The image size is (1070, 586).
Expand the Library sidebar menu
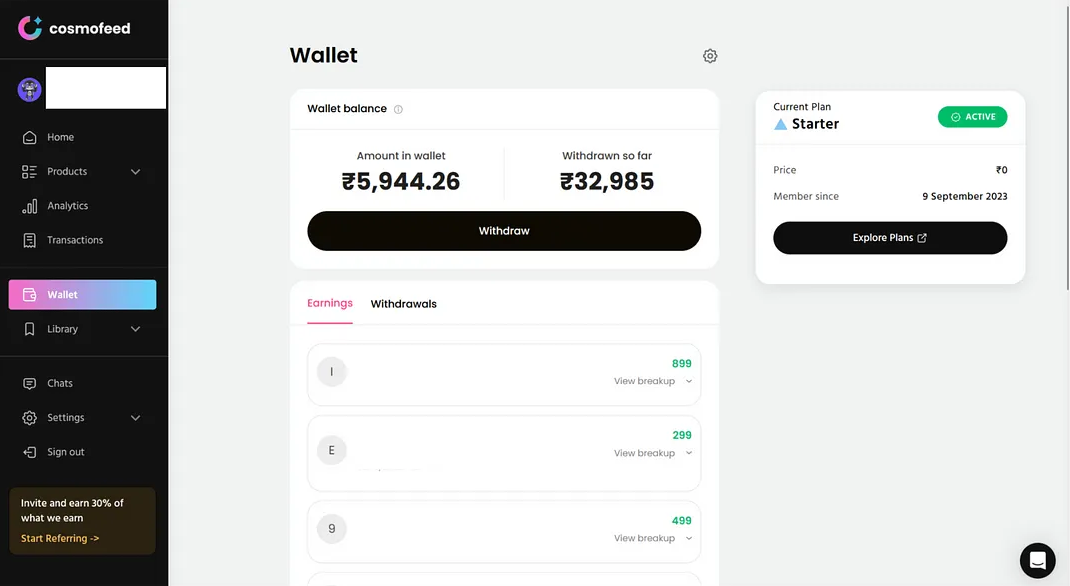[x=136, y=329]
